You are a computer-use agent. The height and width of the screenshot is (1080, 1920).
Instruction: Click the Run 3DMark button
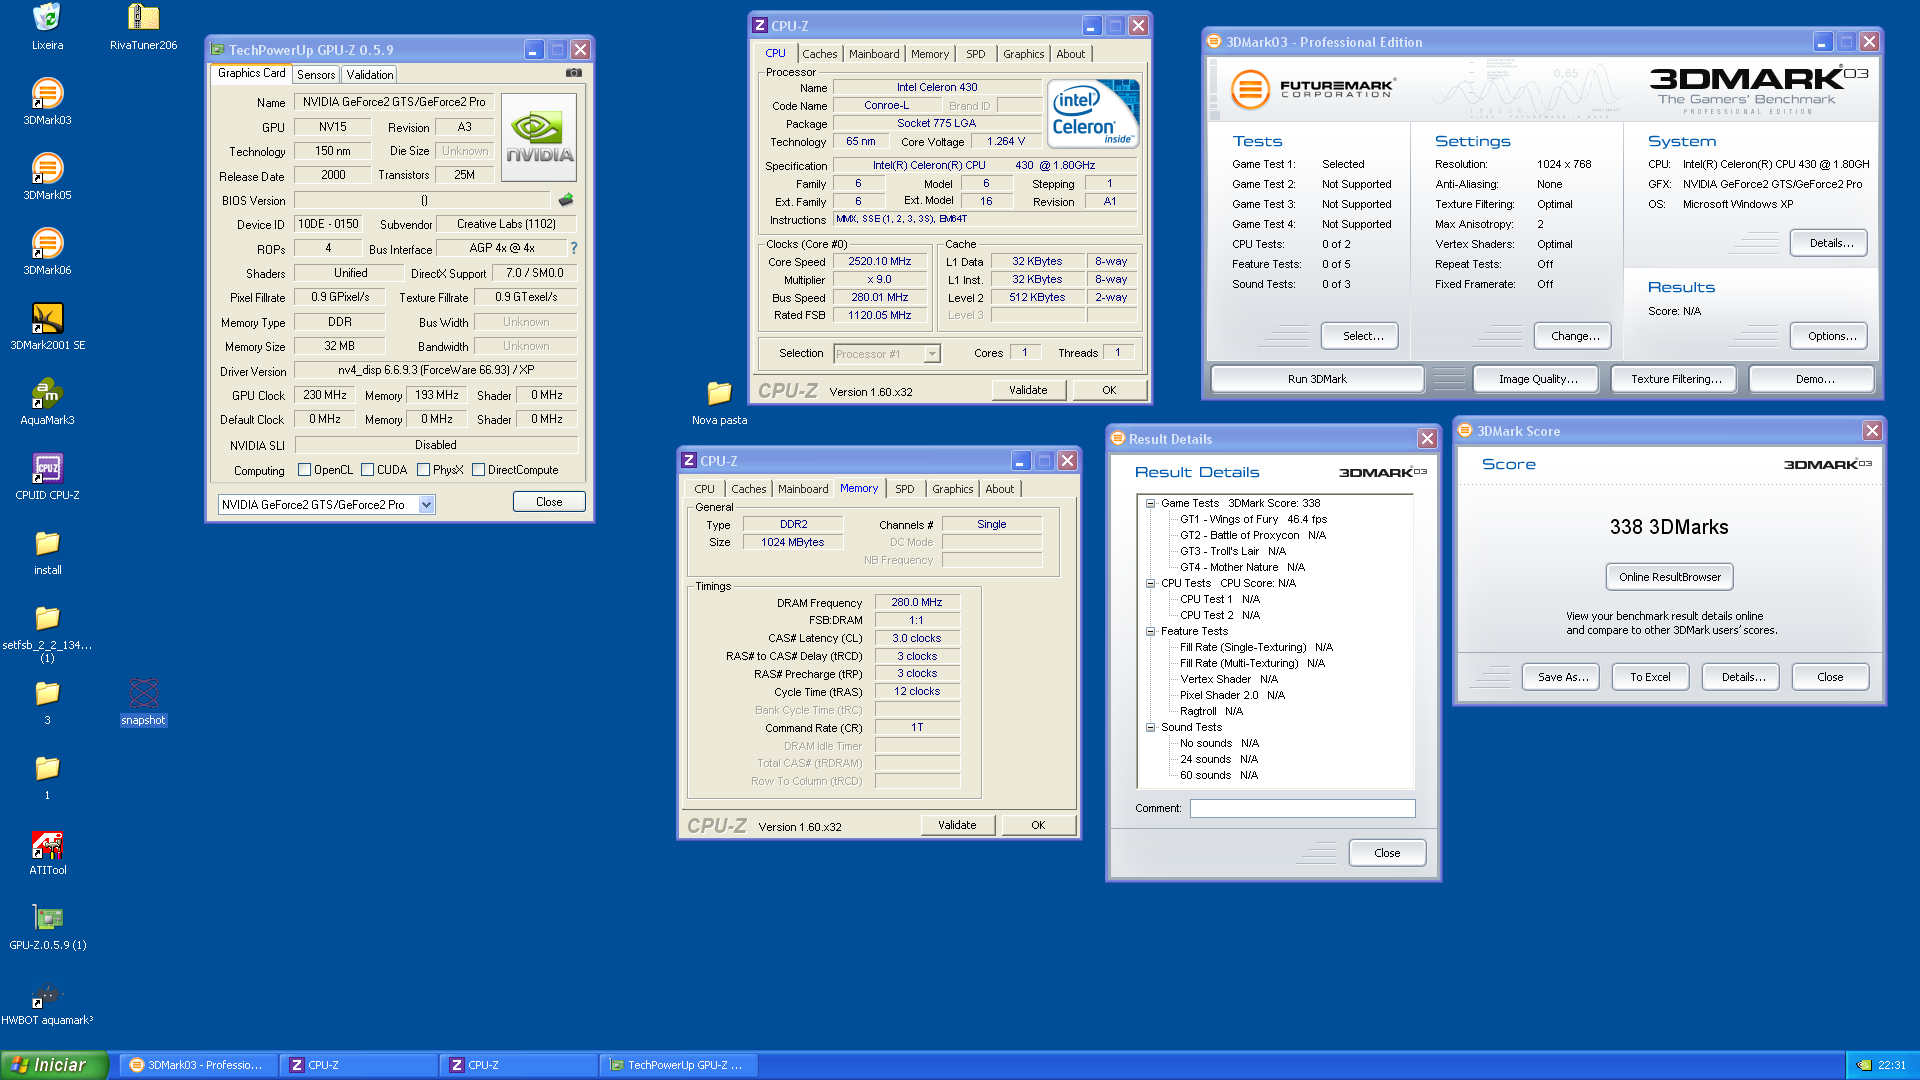(x=1317, y=379)
